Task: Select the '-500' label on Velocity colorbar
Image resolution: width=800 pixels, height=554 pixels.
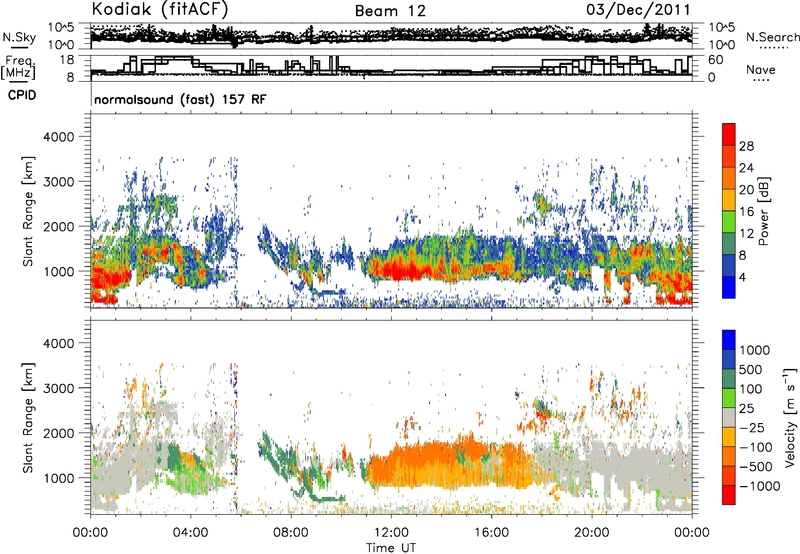Action: [x=756, y=467]
